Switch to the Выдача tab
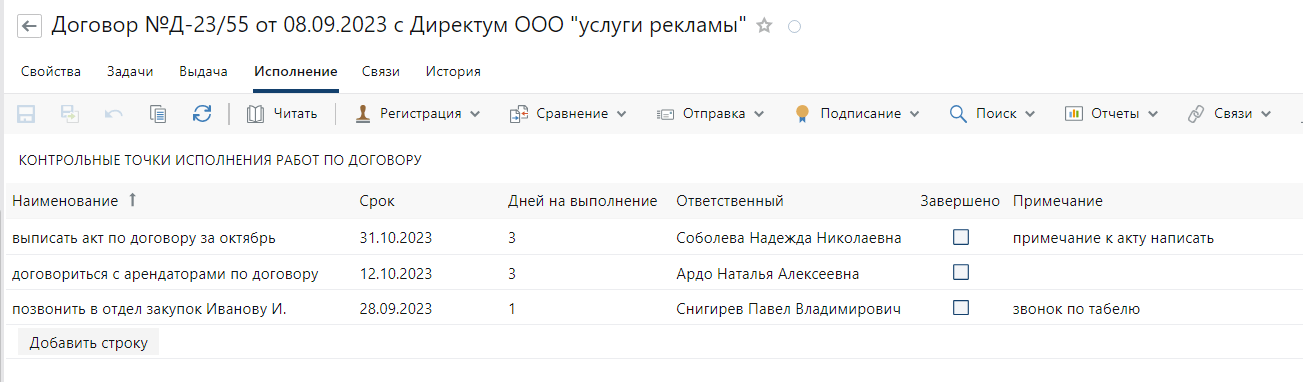 tap(204, 71)
